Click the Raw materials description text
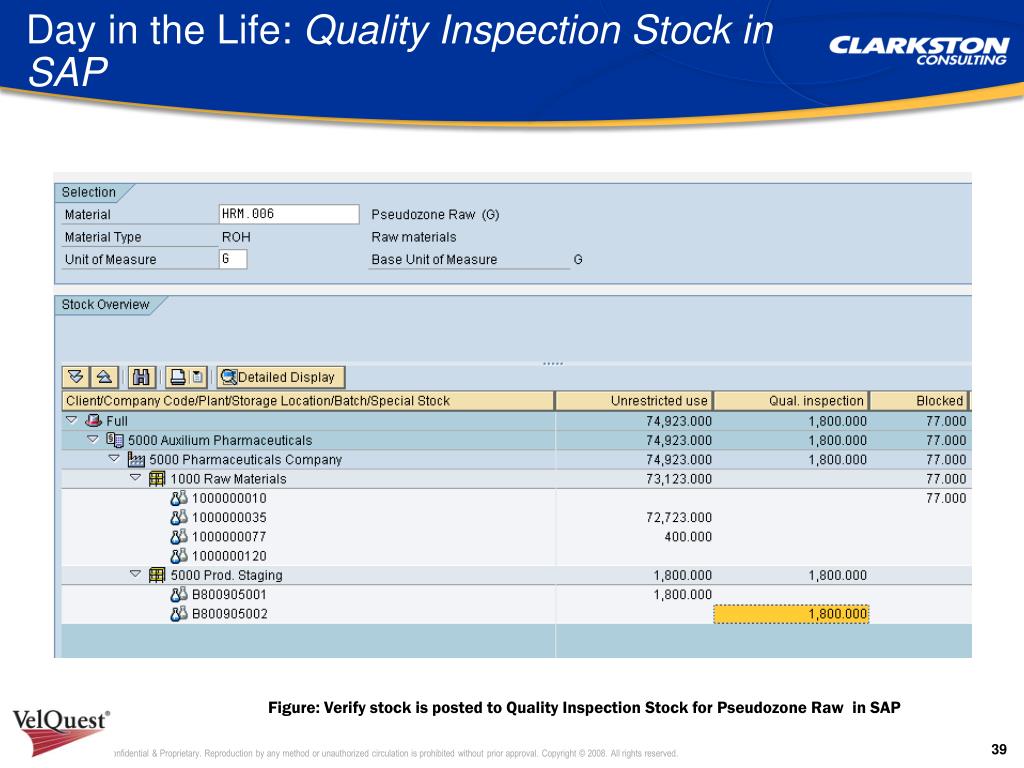Screen dimensions: 1024x768 click(413, 237)
